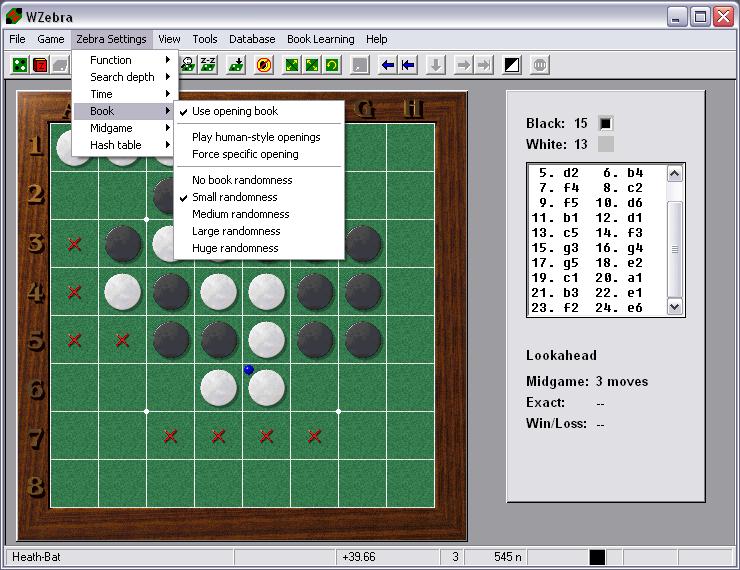Open the Book Learning menu
Screen dimensions: 740x570
[321, 39]
